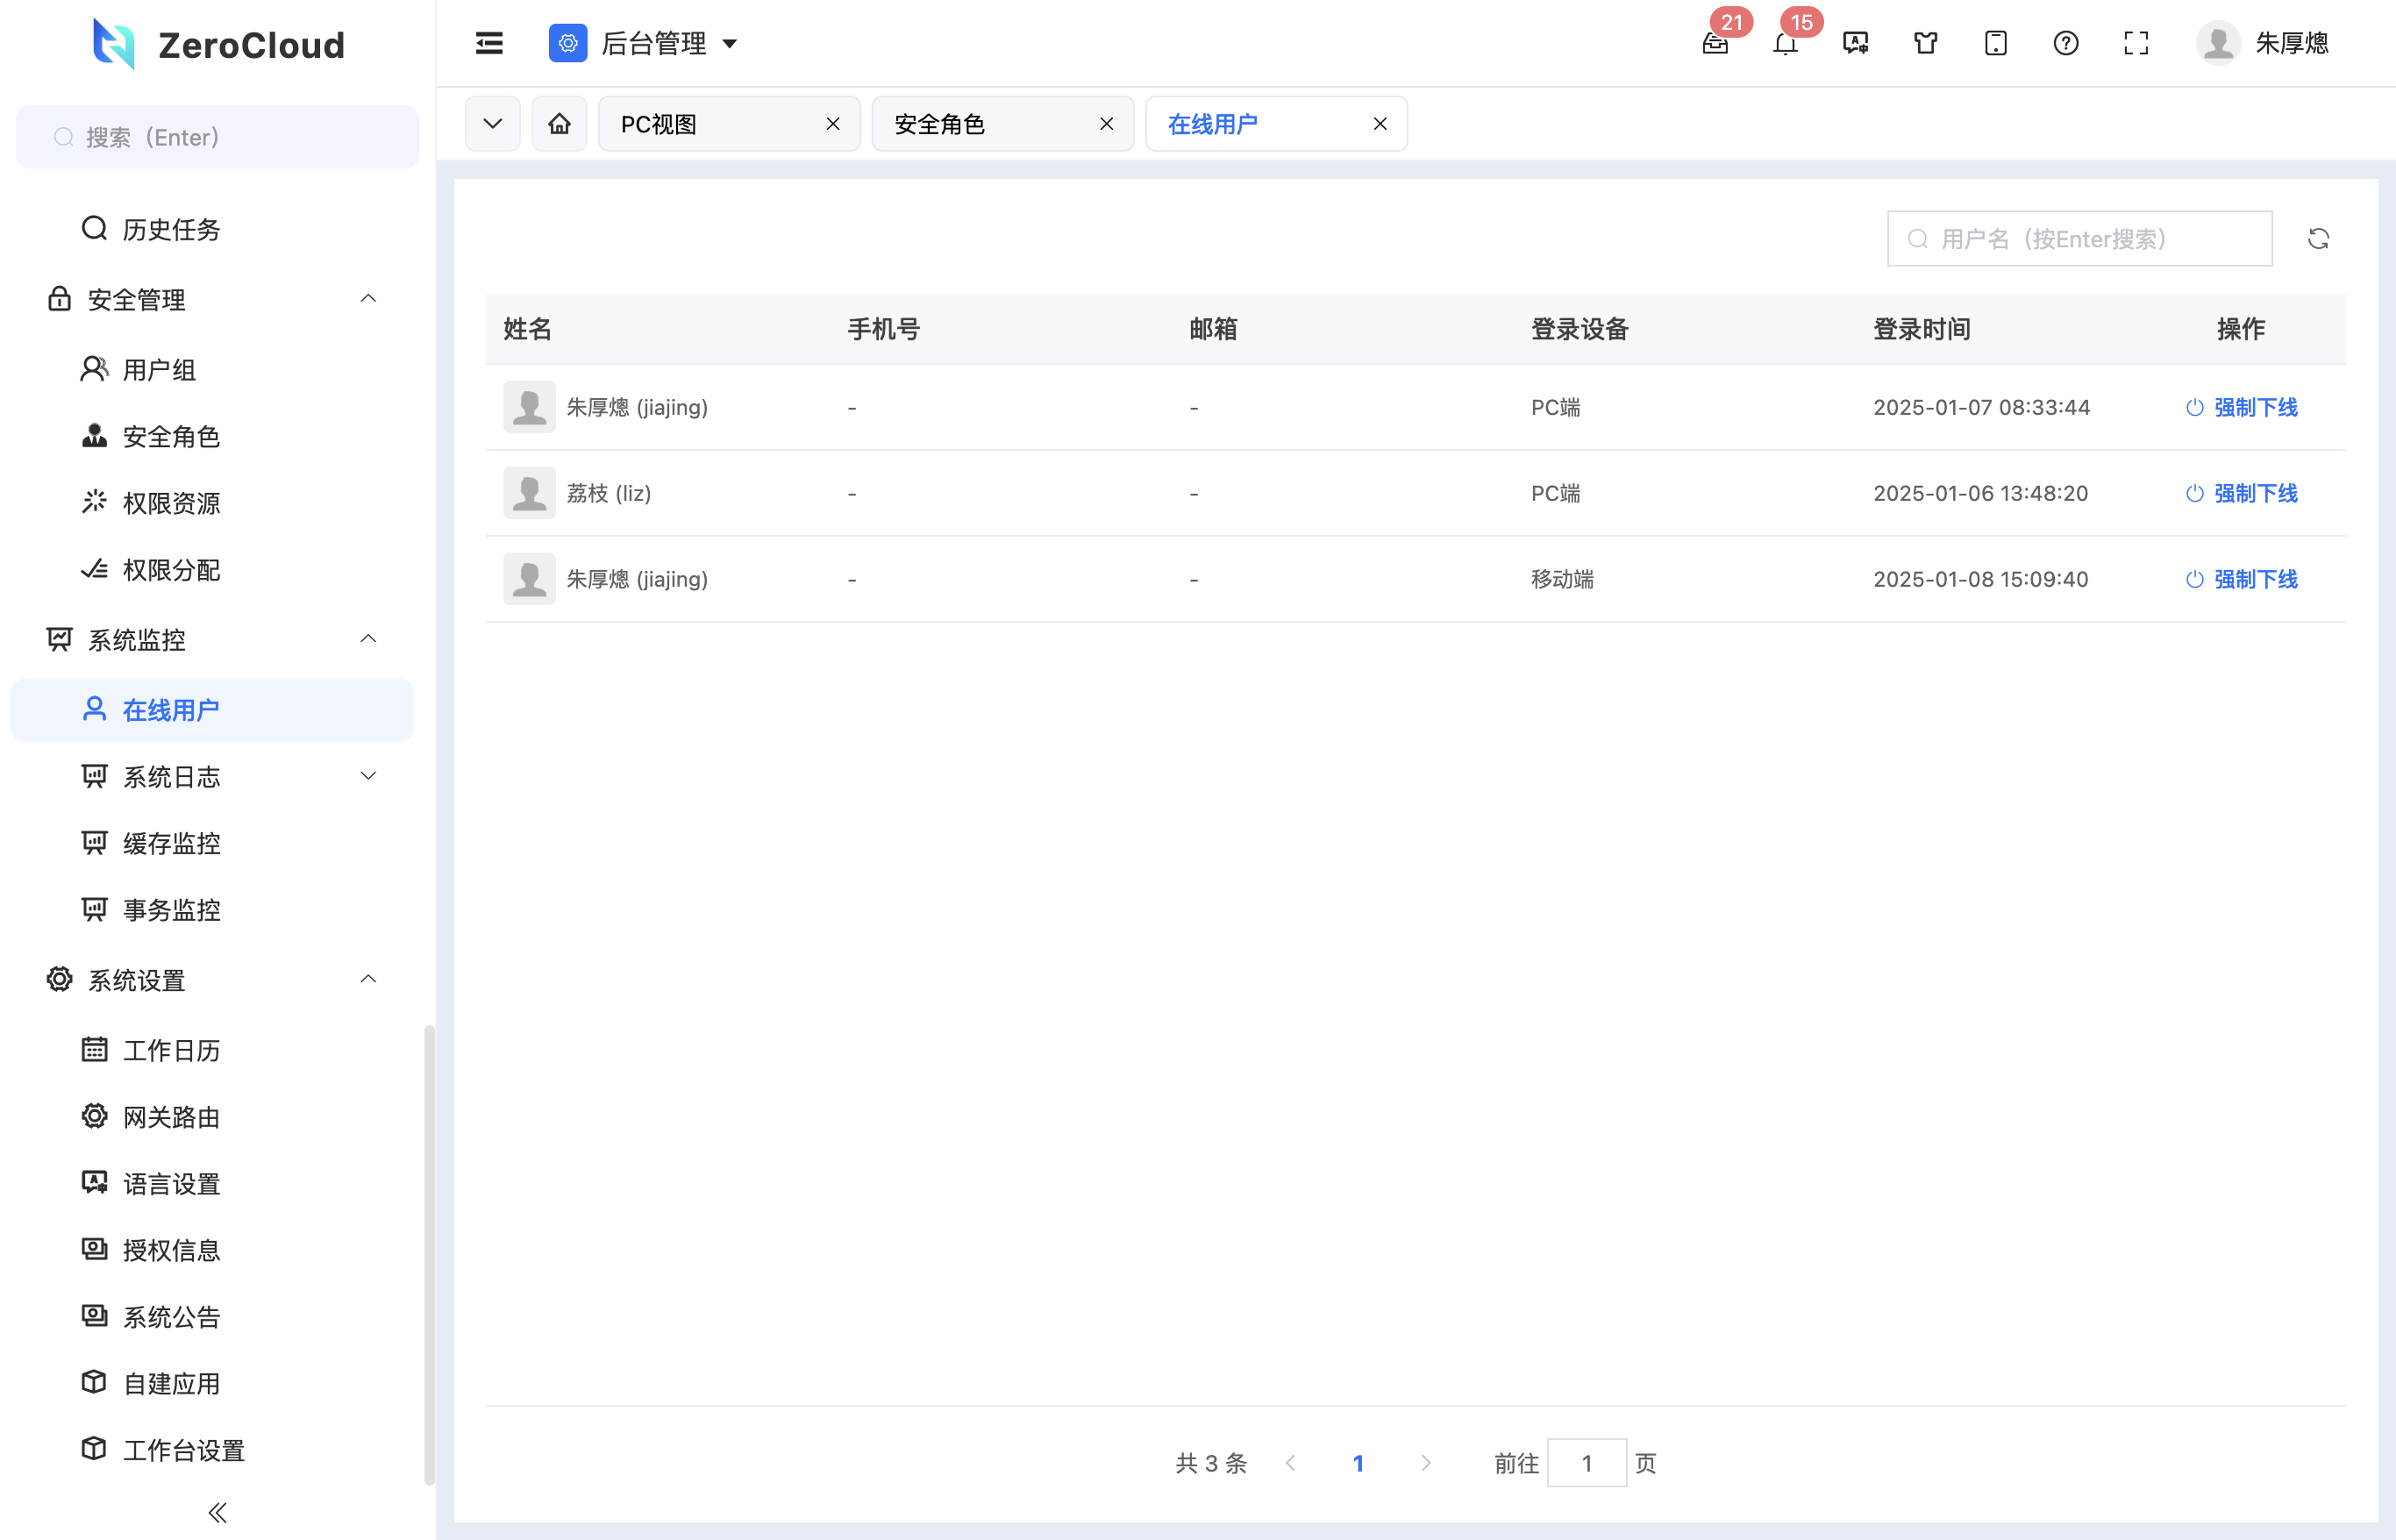Open 系统公告 in sidebar
Image resolution: width=2396 pixels, height=1540 pixels.
212,1317
